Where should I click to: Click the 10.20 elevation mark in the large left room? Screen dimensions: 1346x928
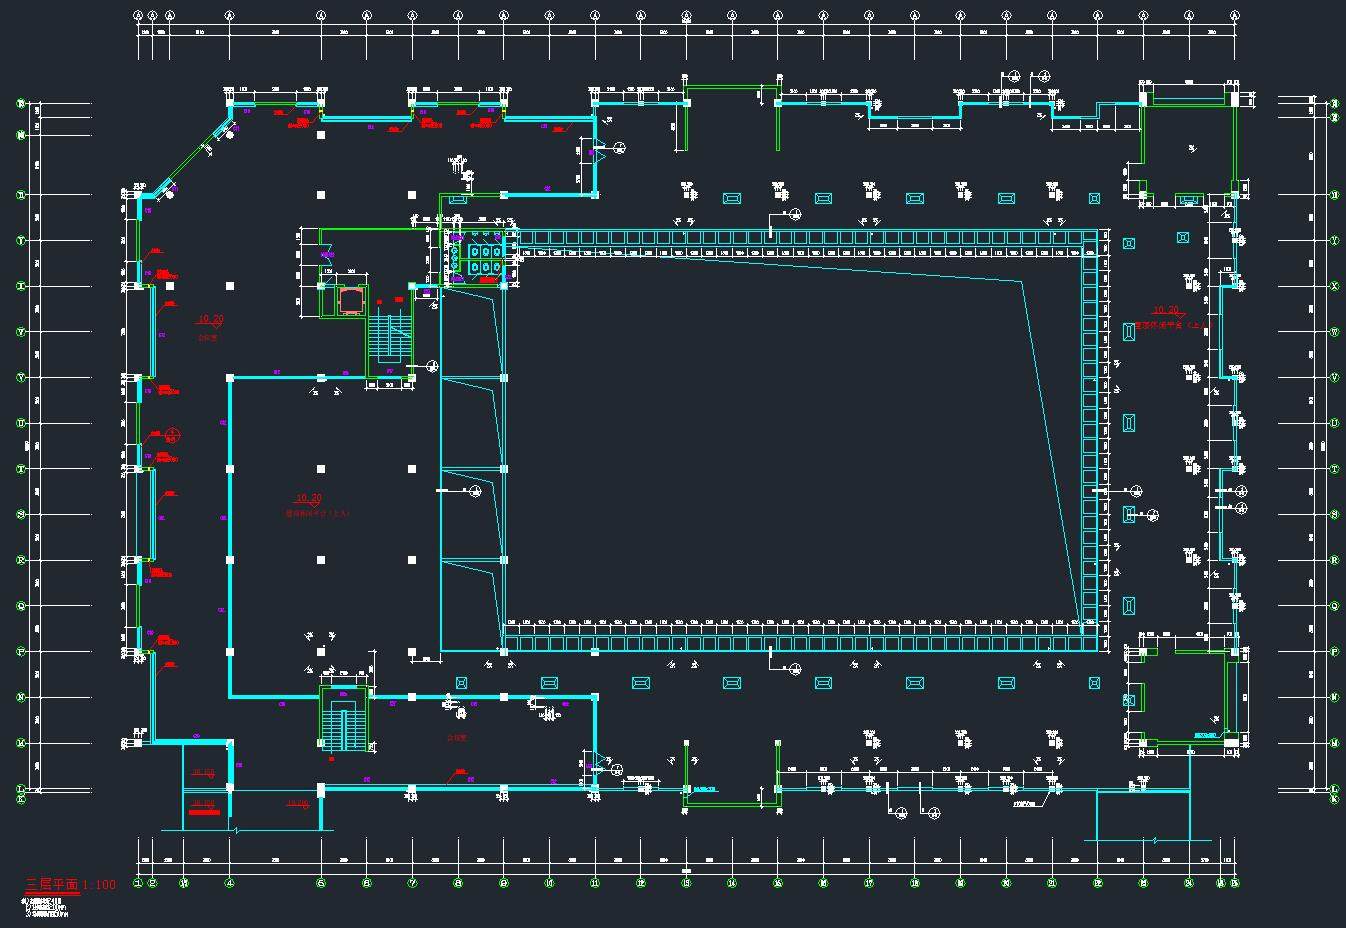[308, 498]
